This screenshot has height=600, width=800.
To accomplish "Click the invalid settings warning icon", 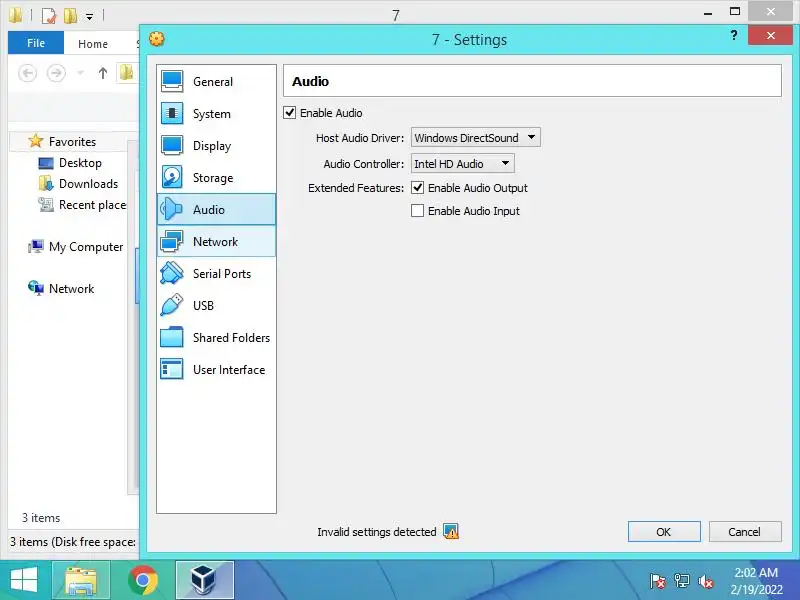I will [x=451, y=532].
